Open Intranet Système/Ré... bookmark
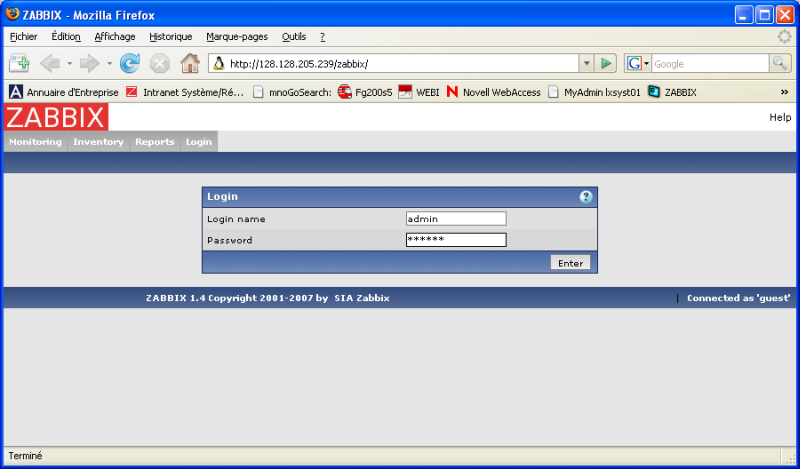This screenshot has height=469, width=800. pyautogui.click(x=185, y=92)
